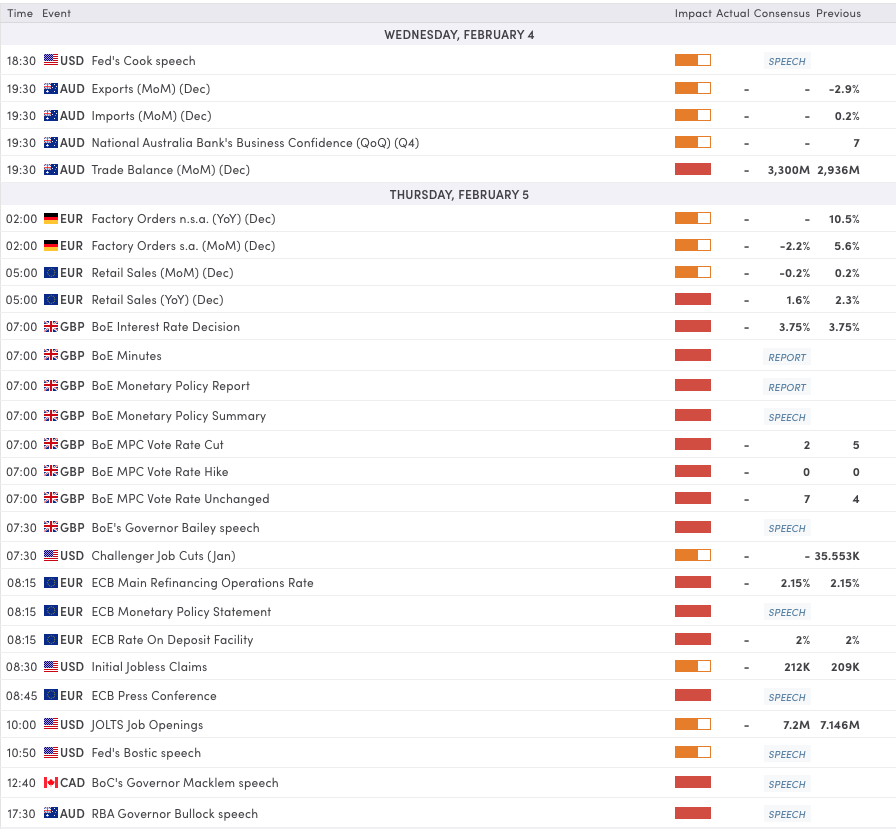Click the Wednesday, February 4 date header
This screenshot has width=896, height=829.
click(459, 35)
